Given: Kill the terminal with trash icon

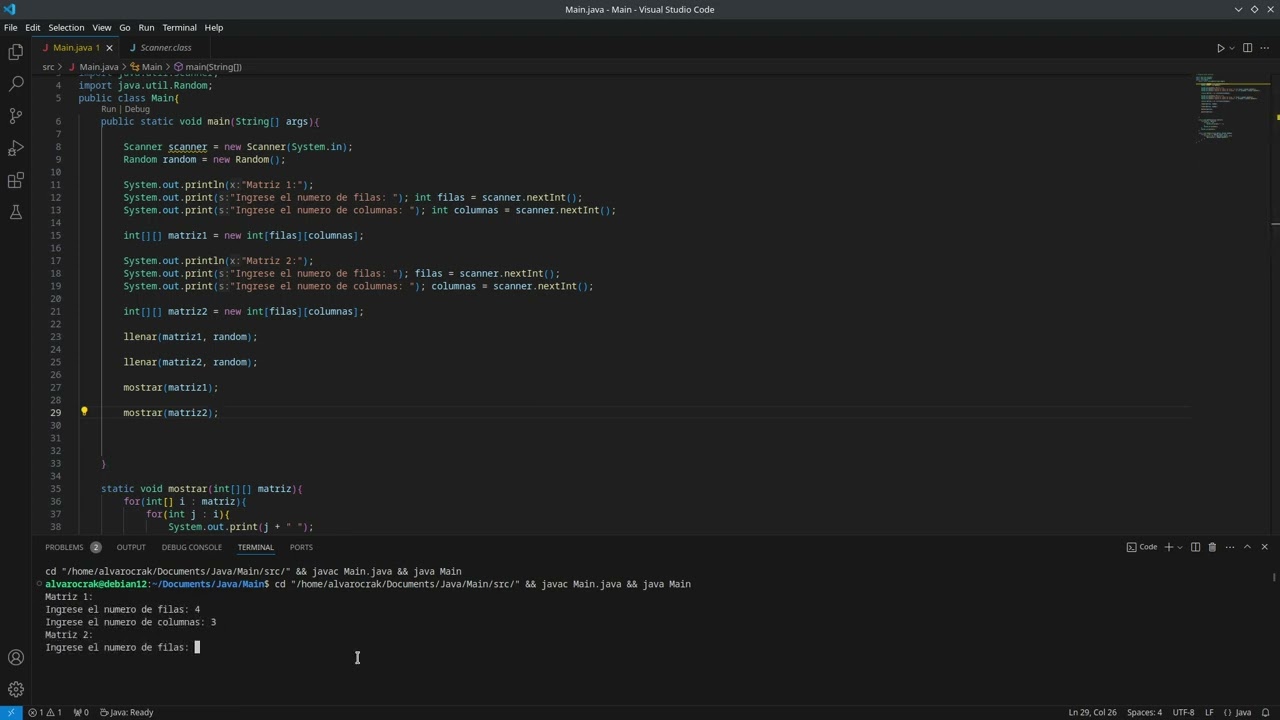Looking at the screenshot, I should click(x=1212, y=547).
